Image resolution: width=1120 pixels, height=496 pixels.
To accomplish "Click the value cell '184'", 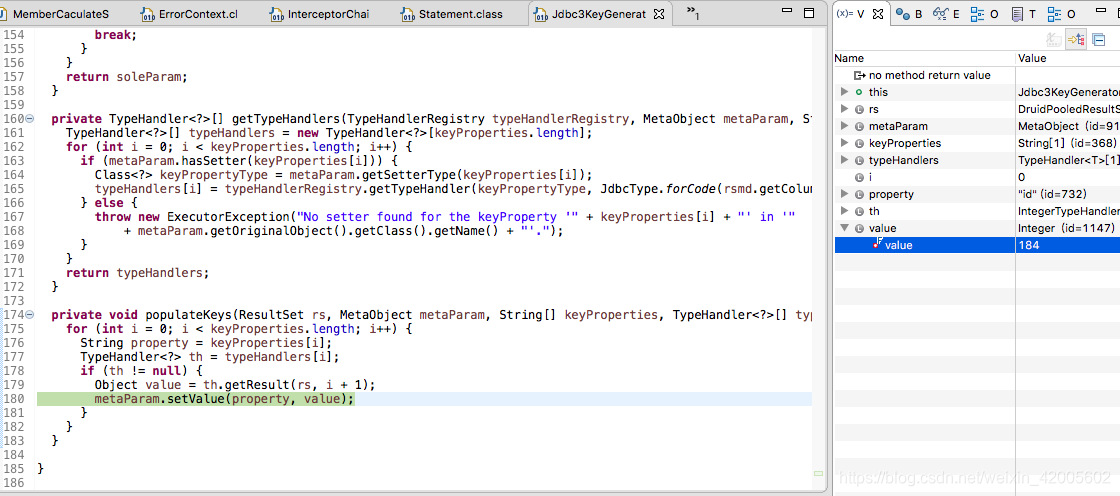I will [x=1028, y=245].
